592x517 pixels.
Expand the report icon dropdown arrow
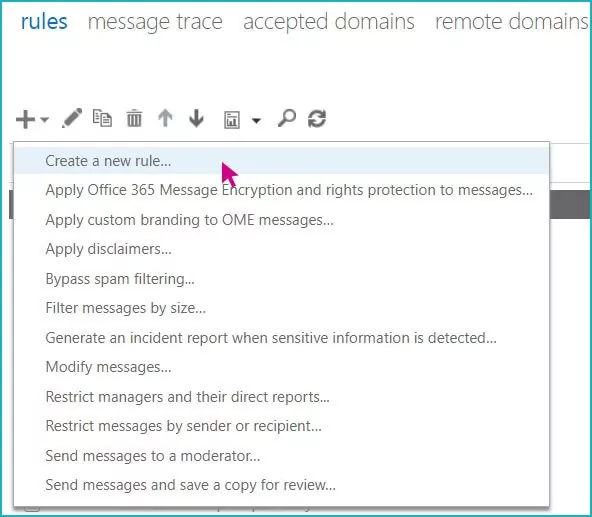tap(256, 120)
